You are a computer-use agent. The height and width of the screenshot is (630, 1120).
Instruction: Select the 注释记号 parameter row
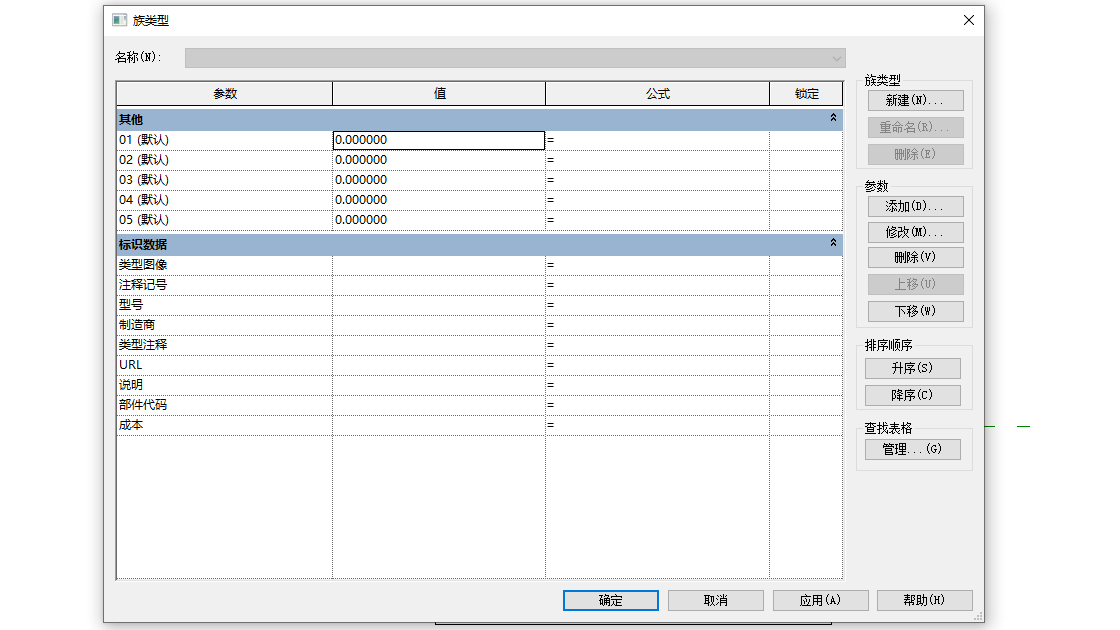pos(224,285)
